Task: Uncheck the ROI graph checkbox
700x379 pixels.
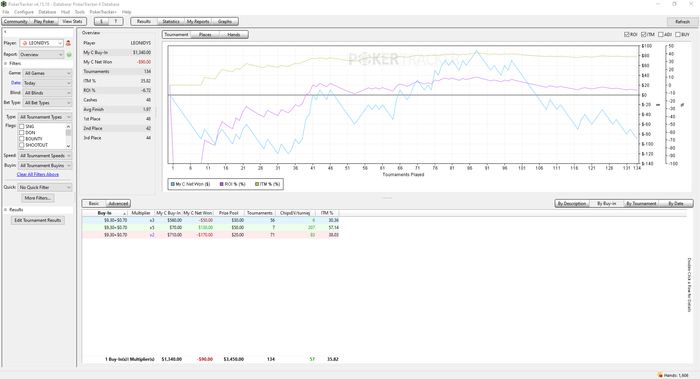Action: 627,34
